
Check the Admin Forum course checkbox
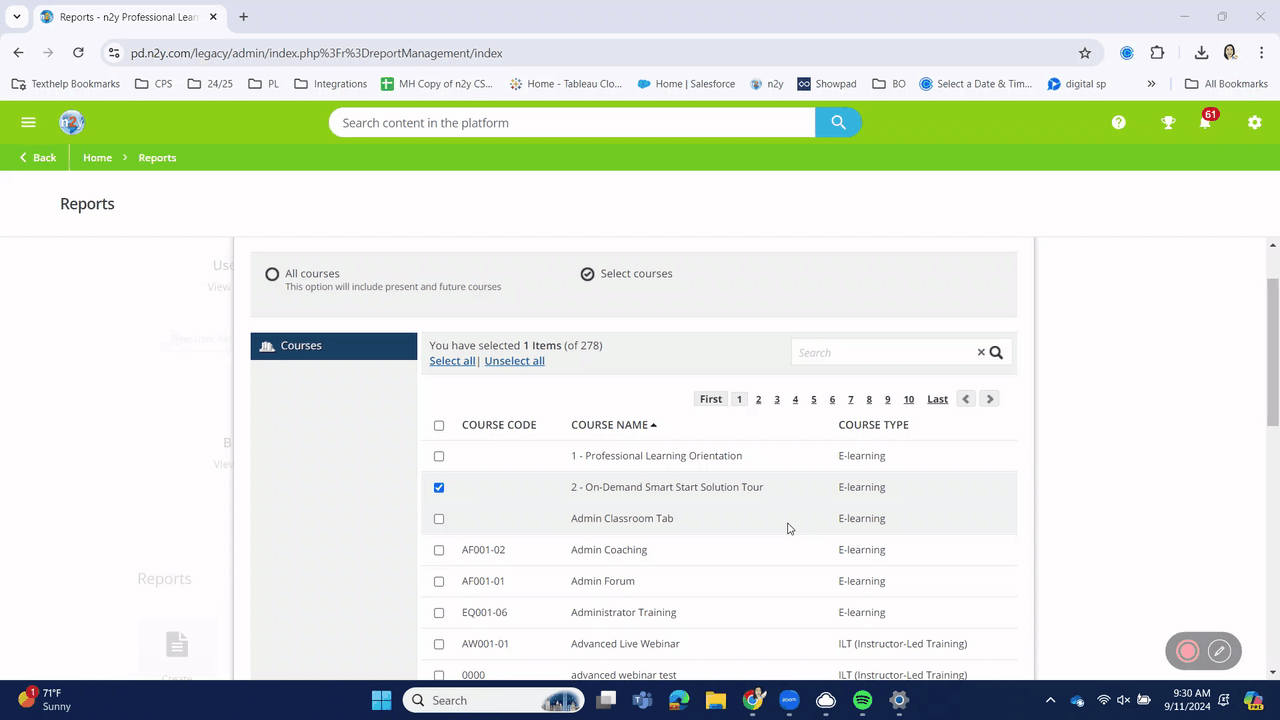click(439, 581)
